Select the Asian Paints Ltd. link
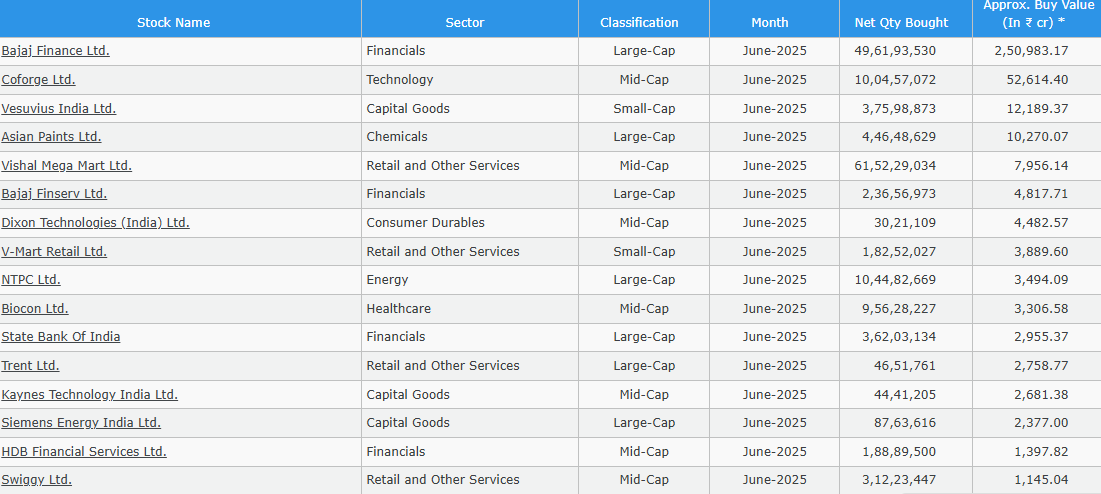This screenshot has height=494, width=1101. tap(51, 137)
